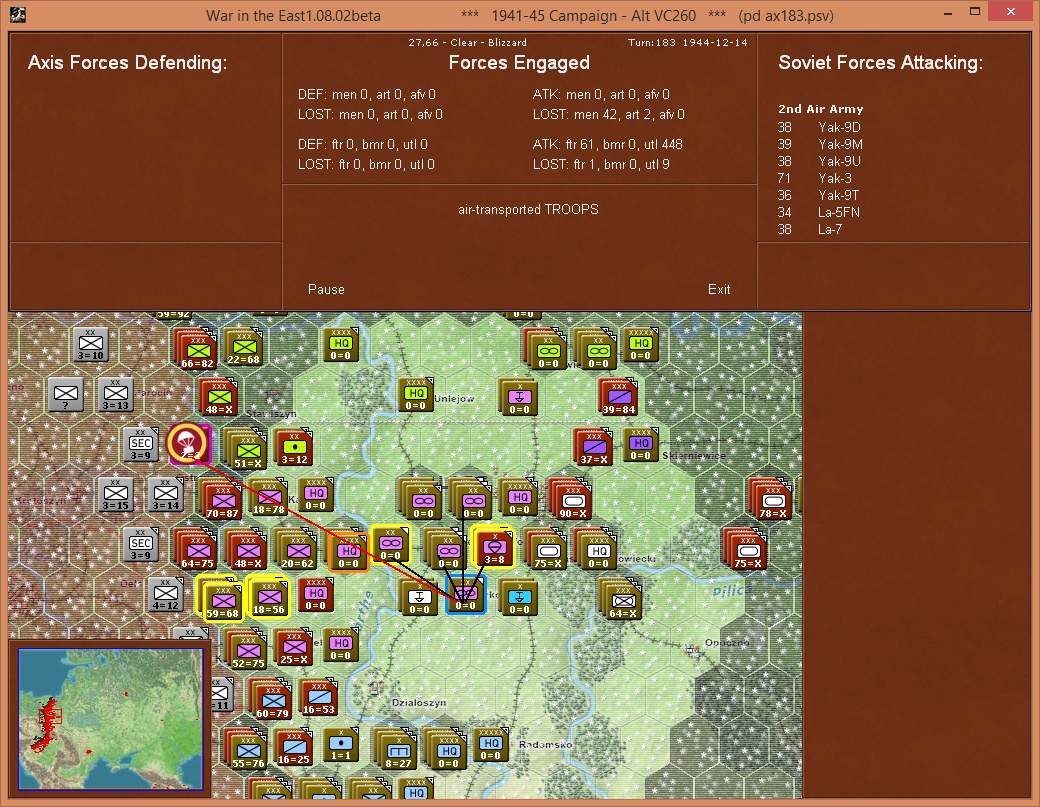Minimize the War in the East window
This screenshot has height=807, width=1040.
(948, 13)
